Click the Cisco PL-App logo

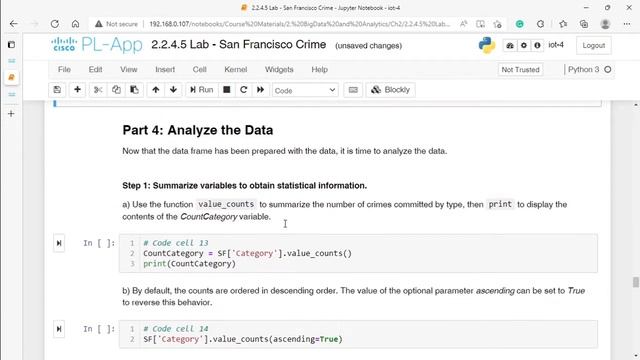click(x=97, y=44)
